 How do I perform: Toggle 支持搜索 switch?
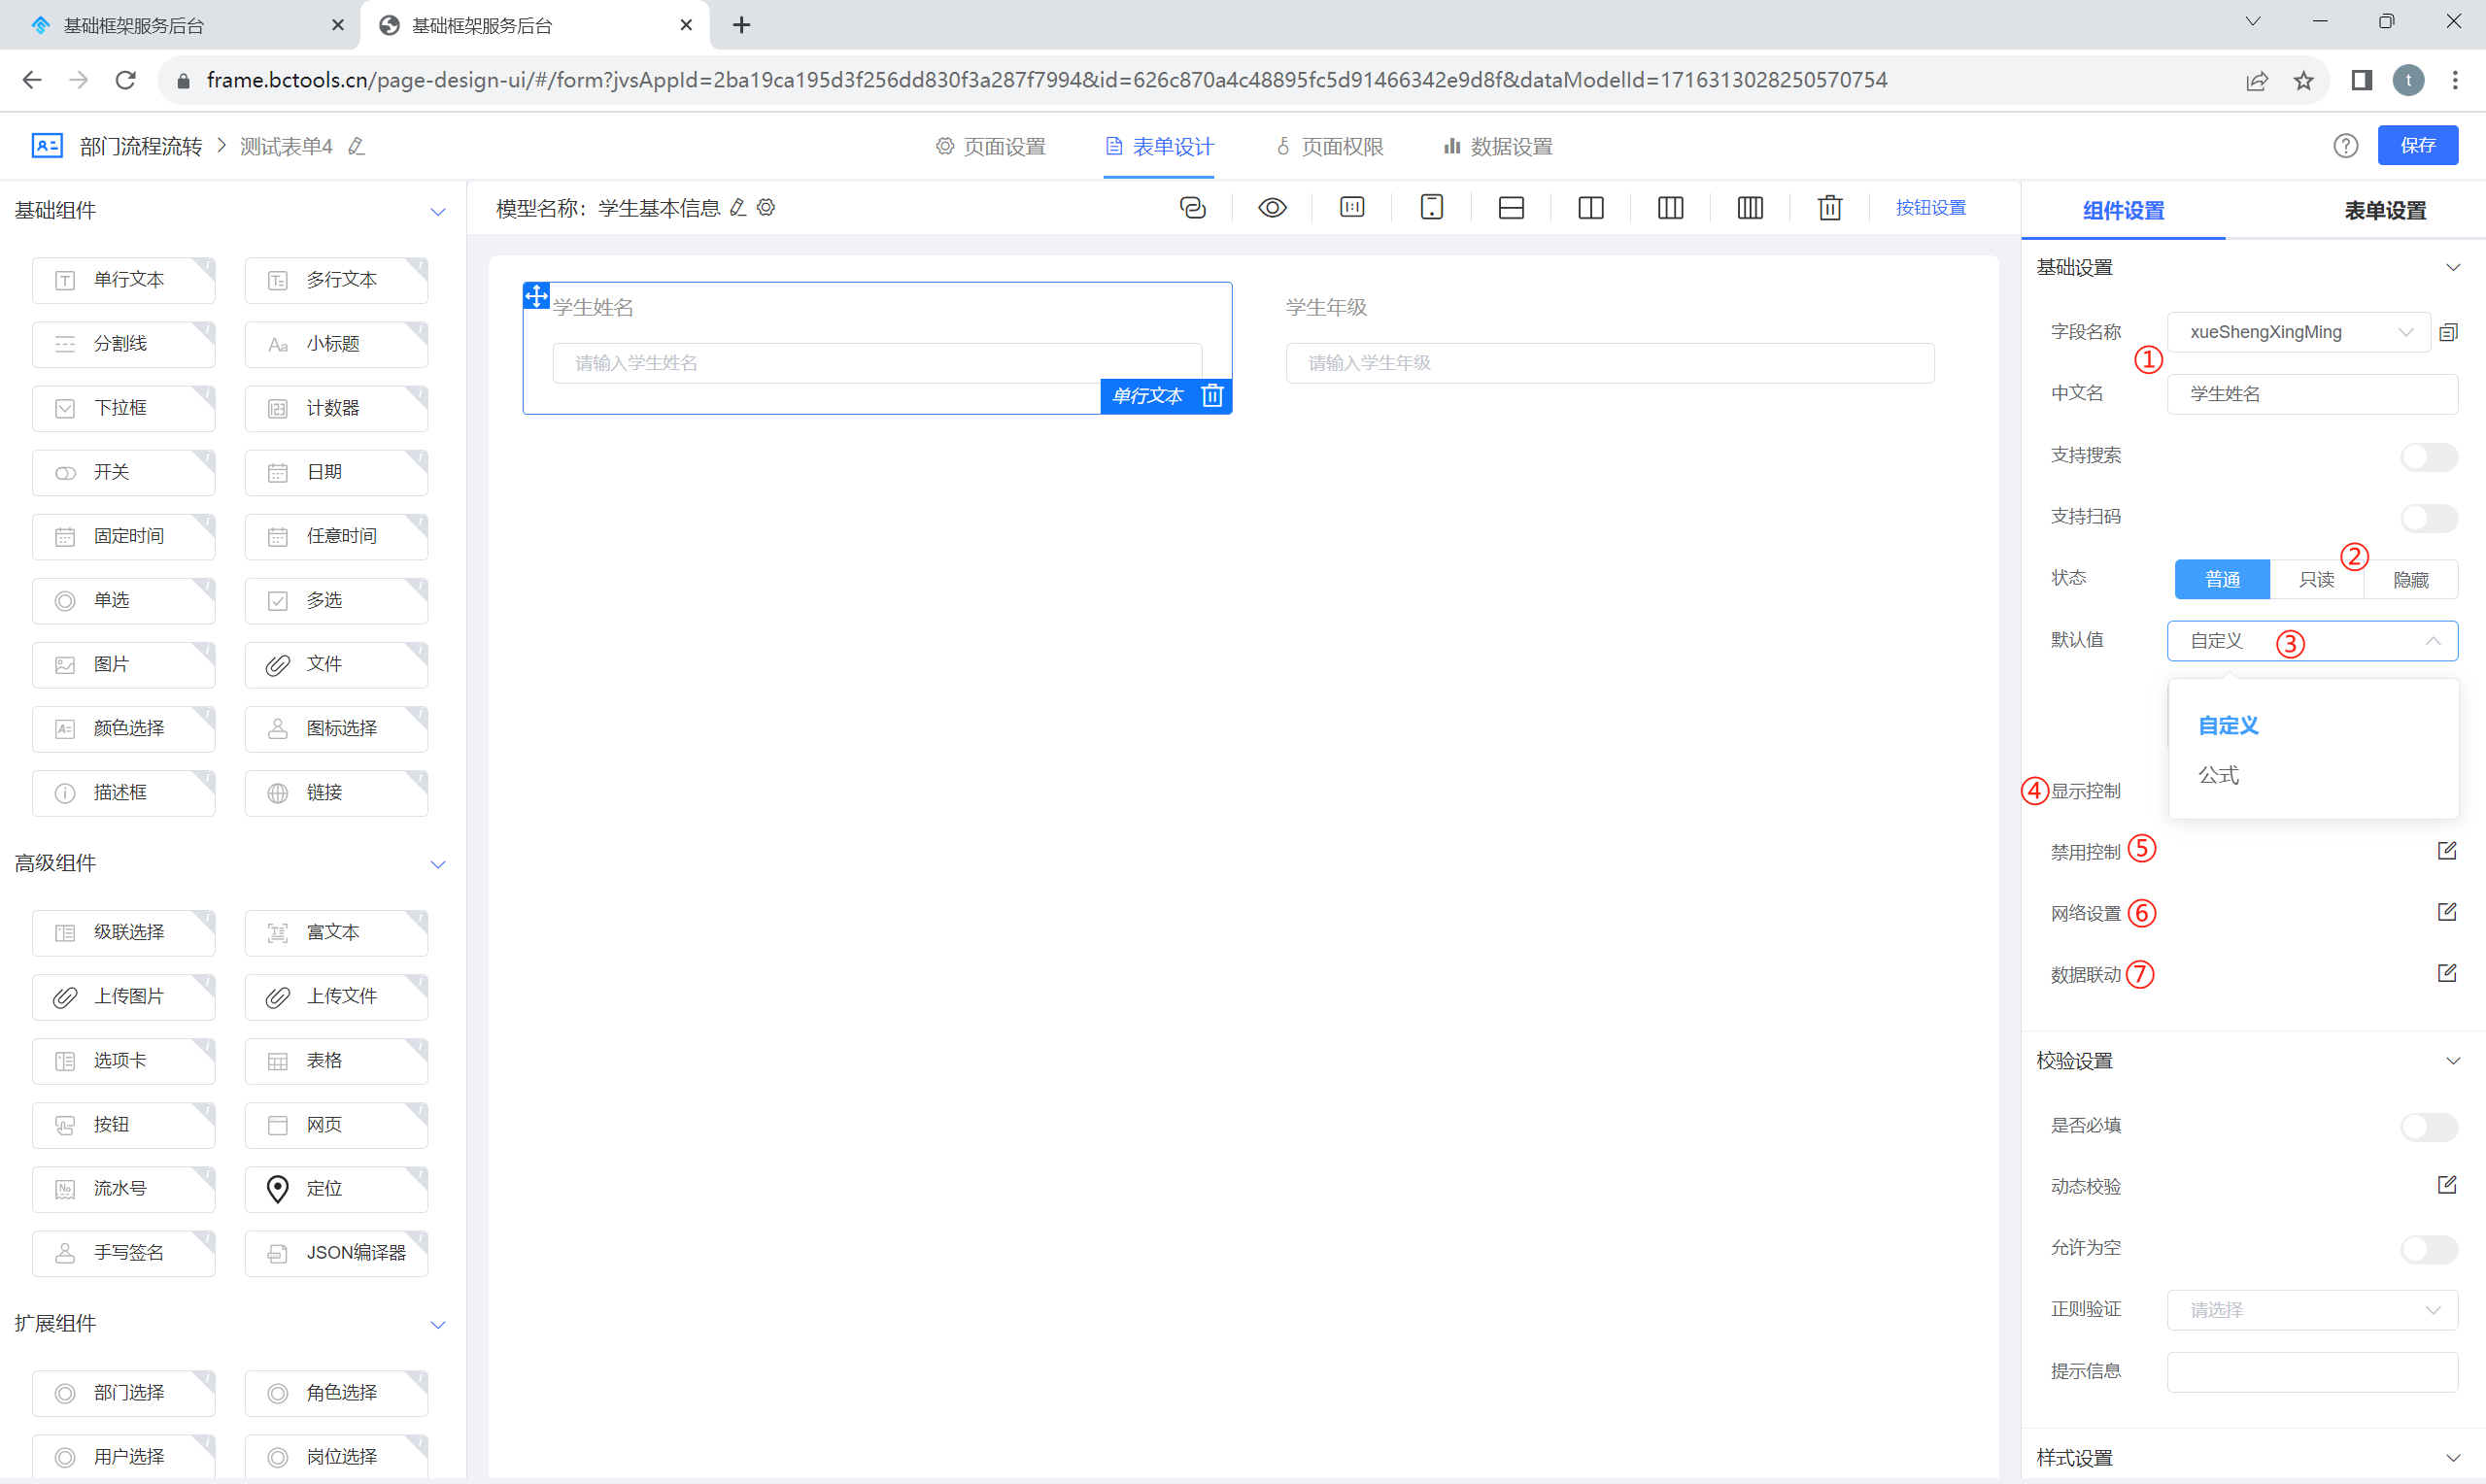click(x=2428, y=456)
